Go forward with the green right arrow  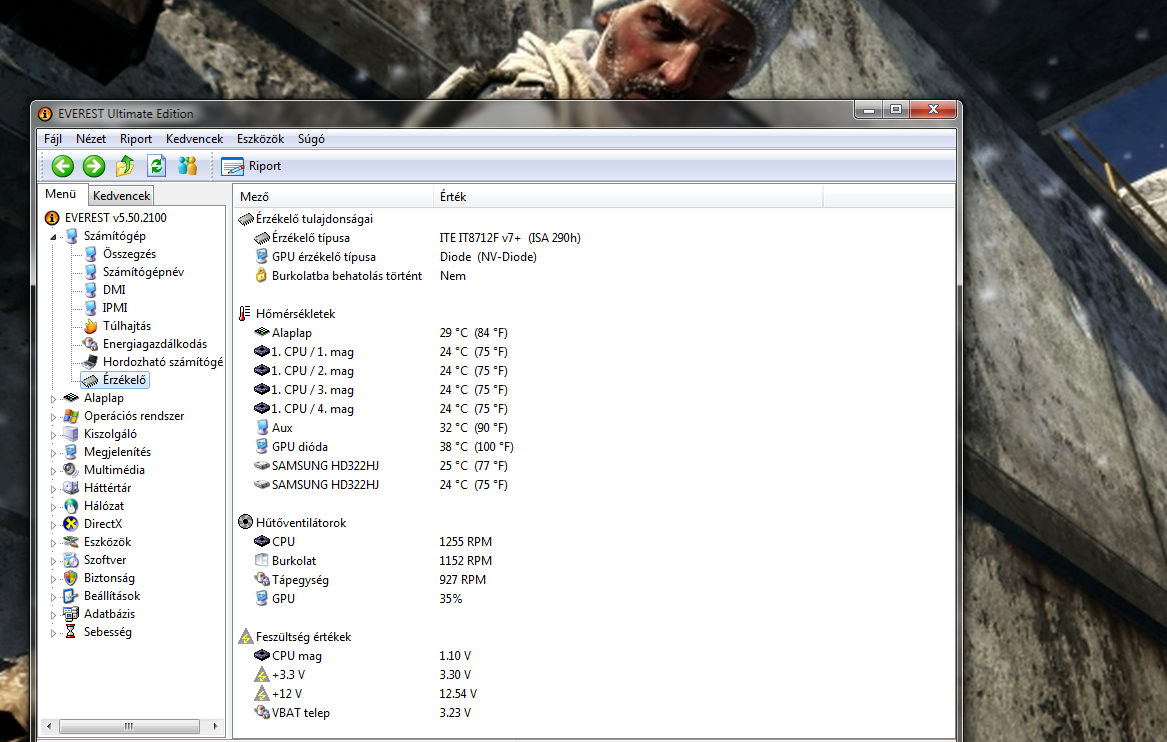pyautogui.click(x=94, y=166)
